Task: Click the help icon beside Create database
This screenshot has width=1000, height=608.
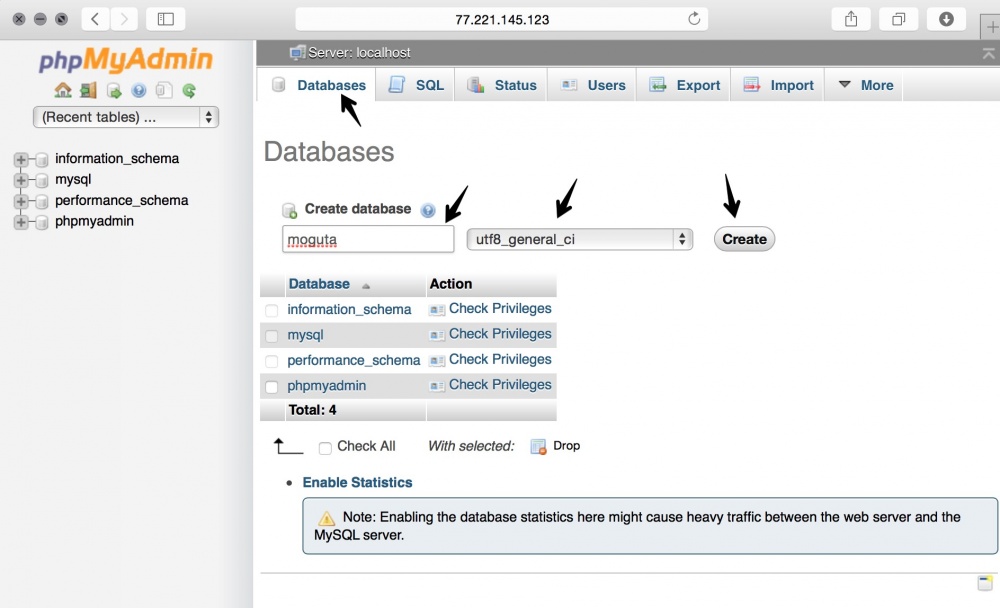Action: (428, 210)
